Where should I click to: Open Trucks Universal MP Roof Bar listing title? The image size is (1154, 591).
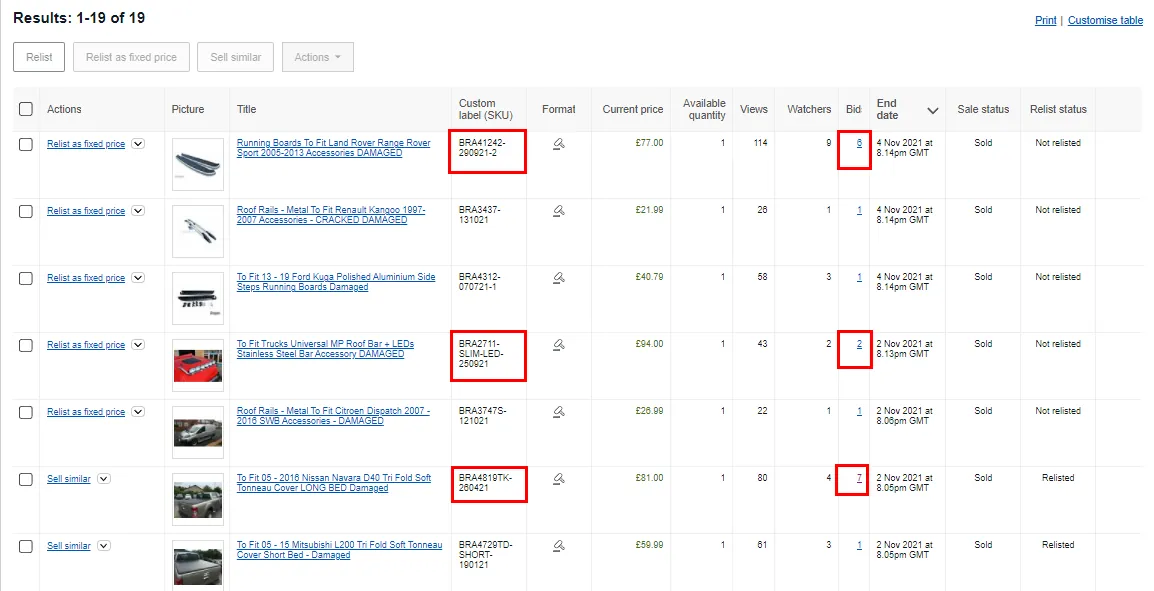point(325,349)
